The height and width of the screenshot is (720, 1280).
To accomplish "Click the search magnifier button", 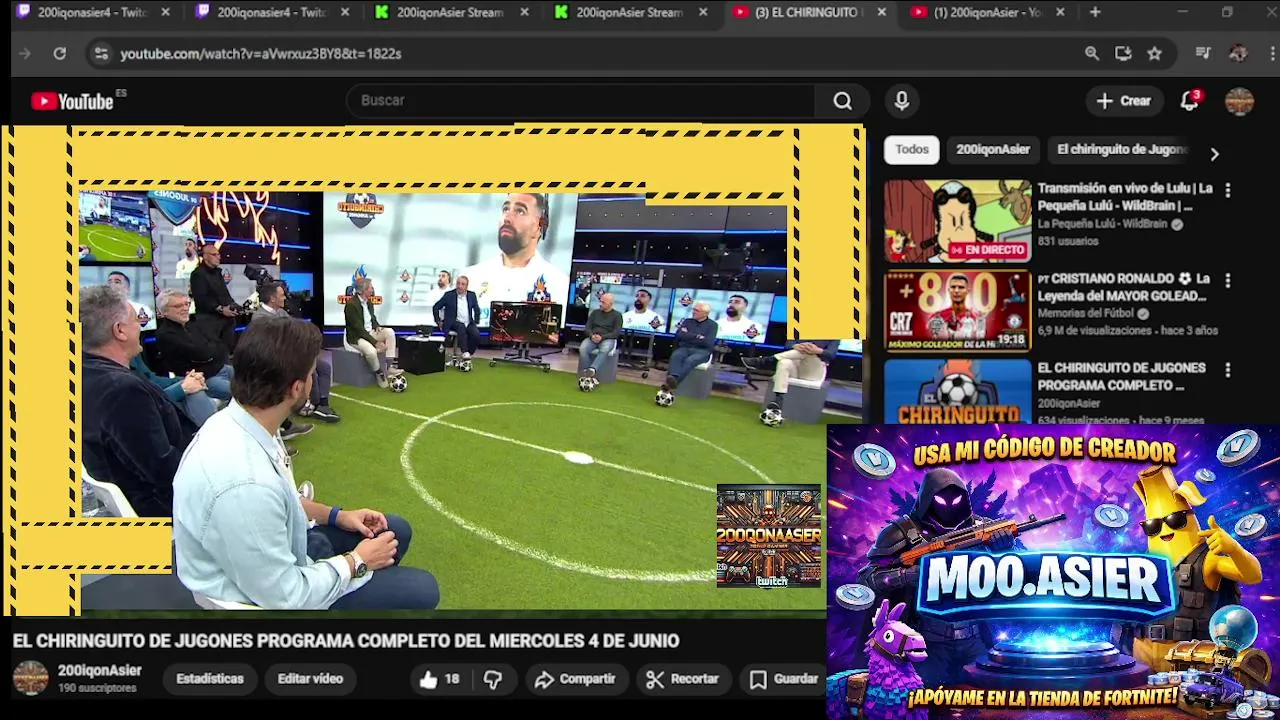I will click(x=843, y=101).
